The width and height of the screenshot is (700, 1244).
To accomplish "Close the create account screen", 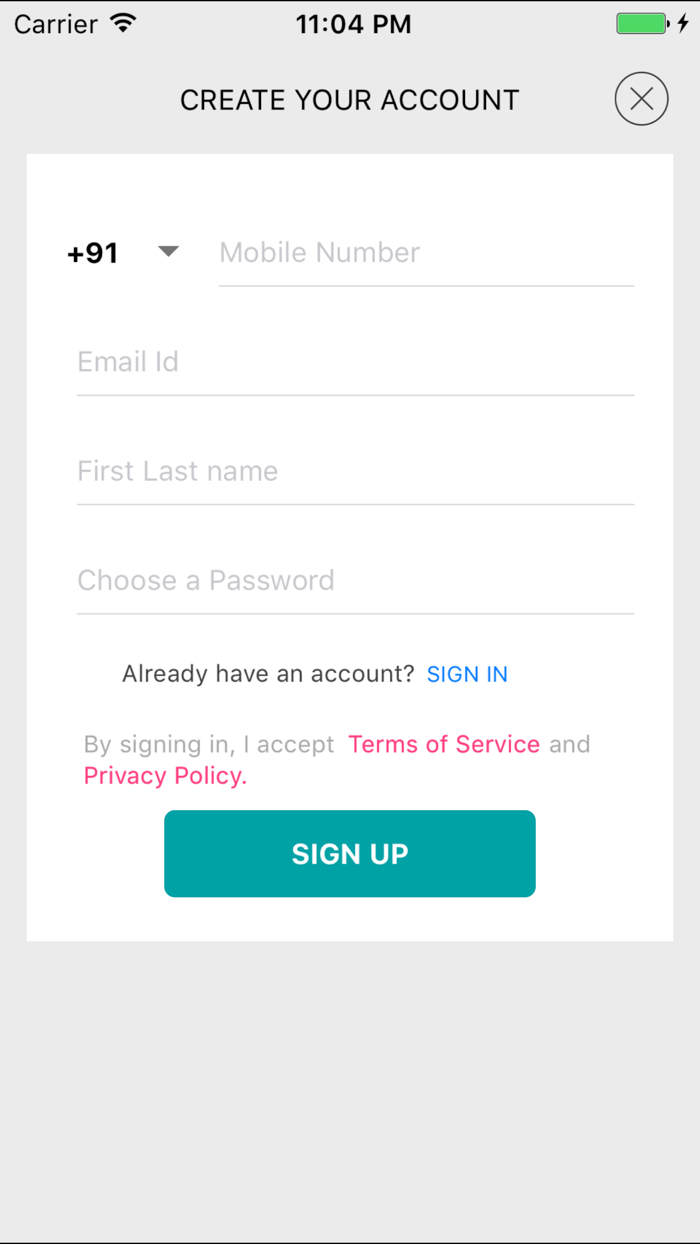I will click(641, 99).
